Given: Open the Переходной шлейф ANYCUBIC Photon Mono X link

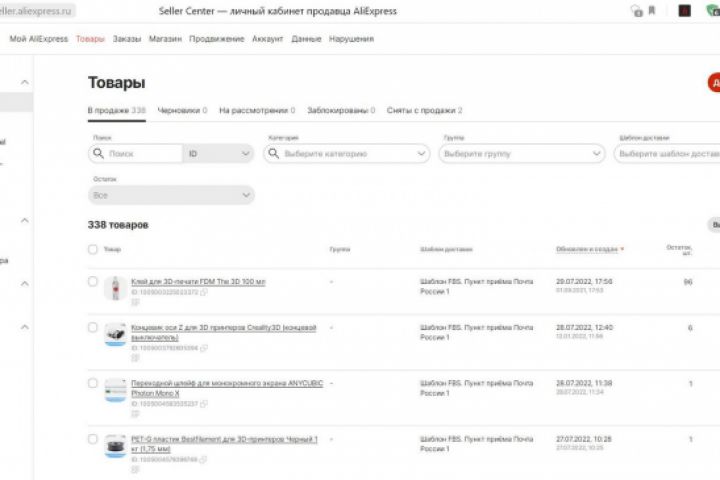Looking at the screenshot, I should [x=227, y=388].
